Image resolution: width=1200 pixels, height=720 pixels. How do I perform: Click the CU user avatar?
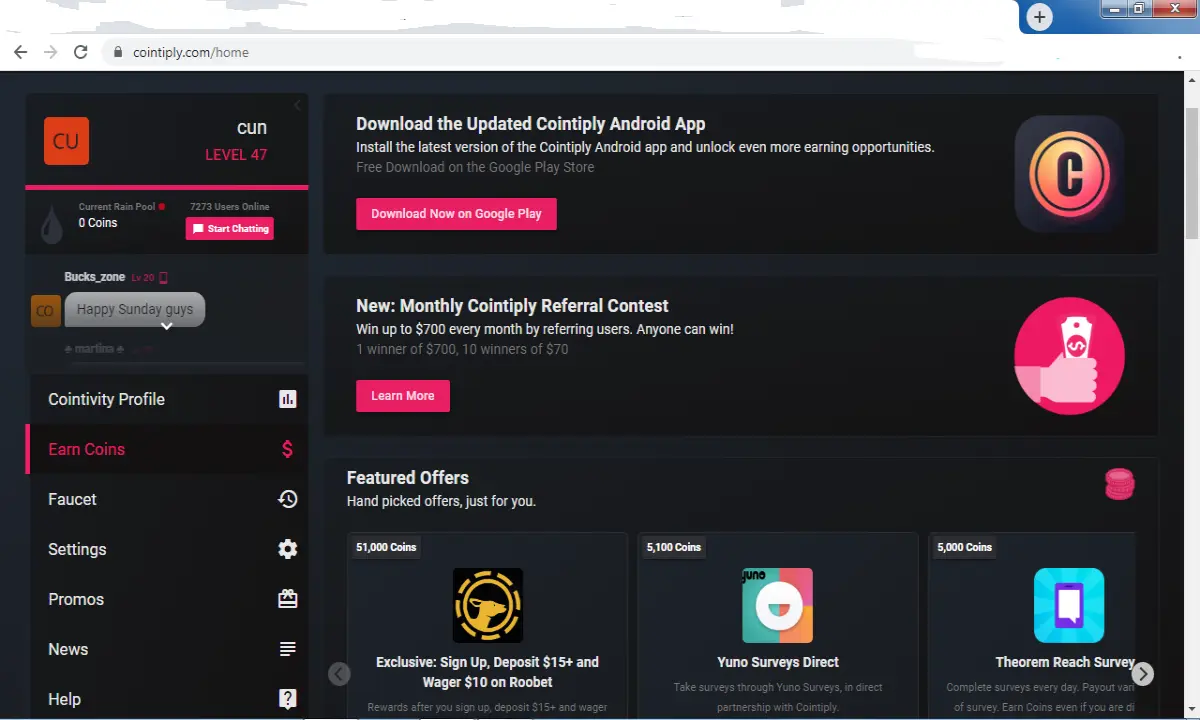coord(66,141)
